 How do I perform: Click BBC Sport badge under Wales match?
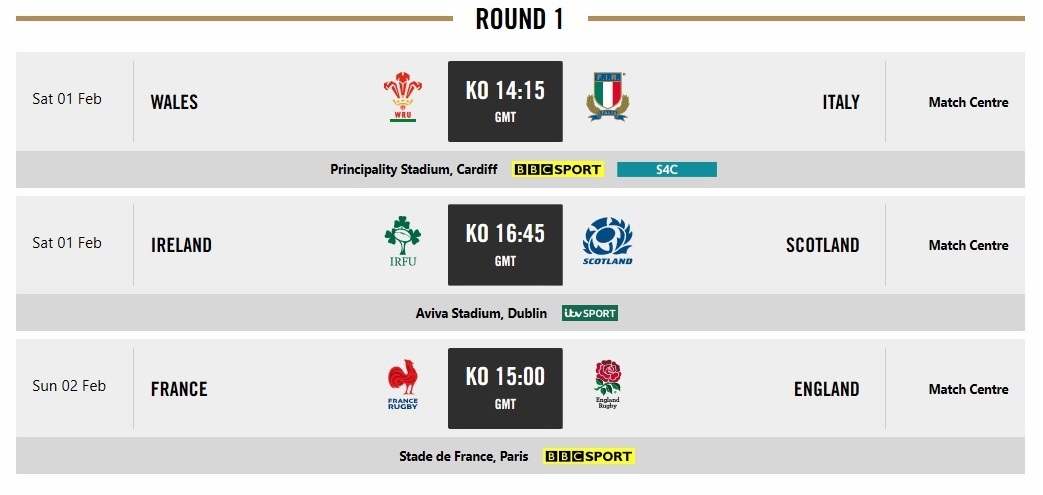coord(558,170)
